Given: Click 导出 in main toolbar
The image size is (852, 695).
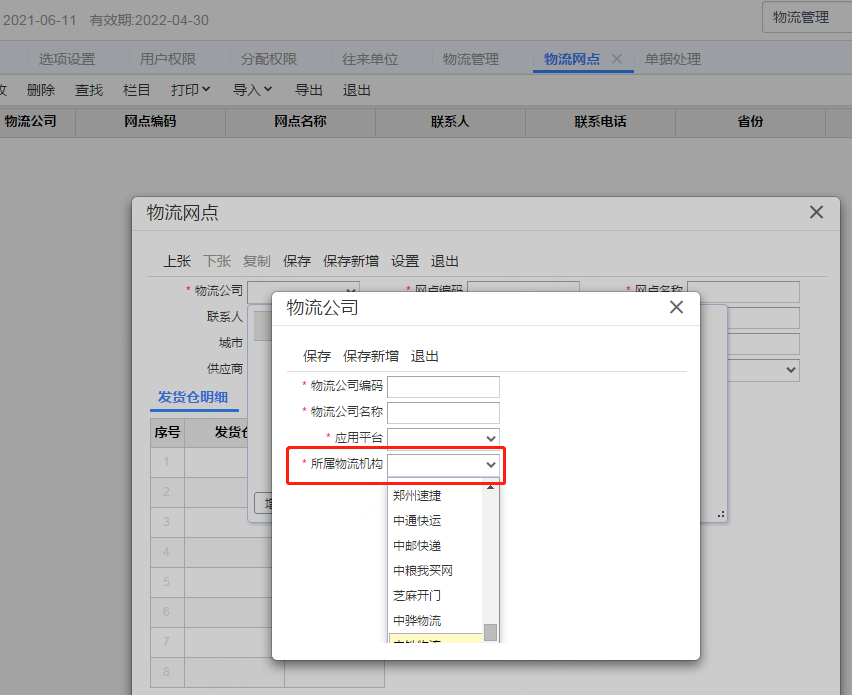Looking at the screenshot, I should (x=309, y=90).
